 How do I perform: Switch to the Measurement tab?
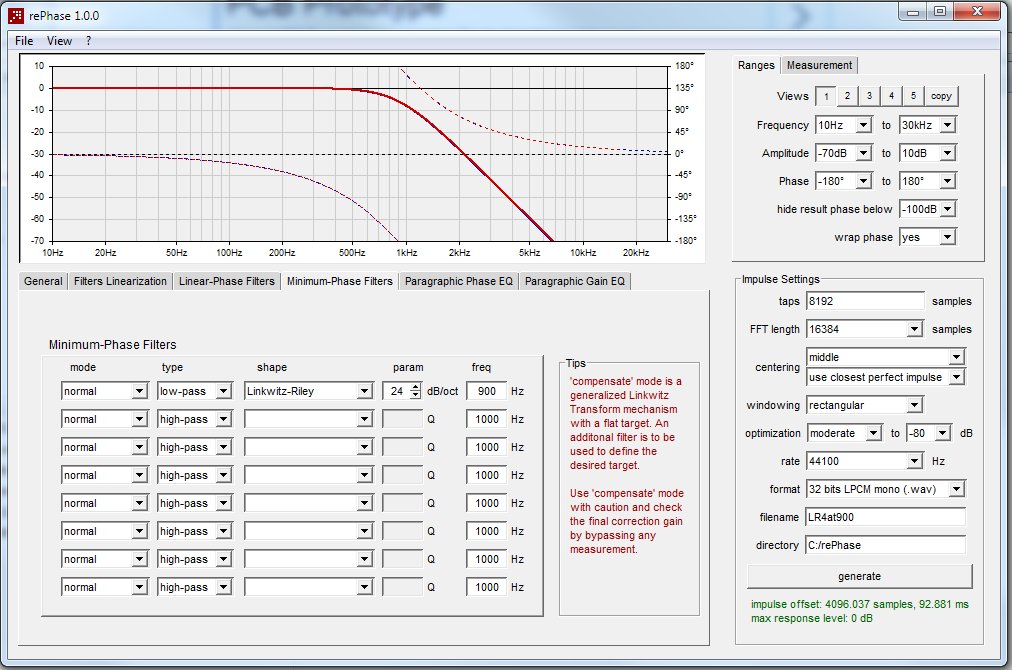[819, 65]
